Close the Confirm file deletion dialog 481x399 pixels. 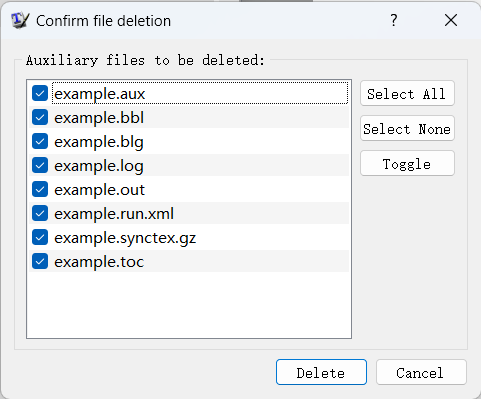[451, 21]
